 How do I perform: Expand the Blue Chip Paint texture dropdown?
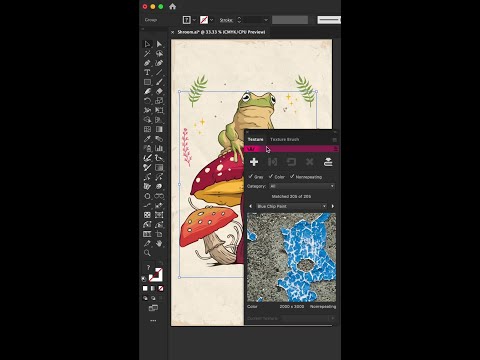tap(291, 206)
